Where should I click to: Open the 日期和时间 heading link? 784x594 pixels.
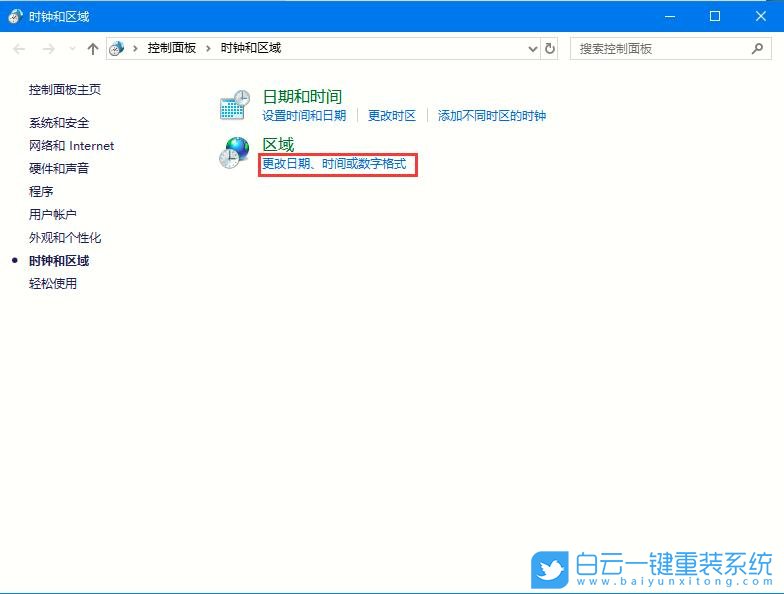point(302,96)
